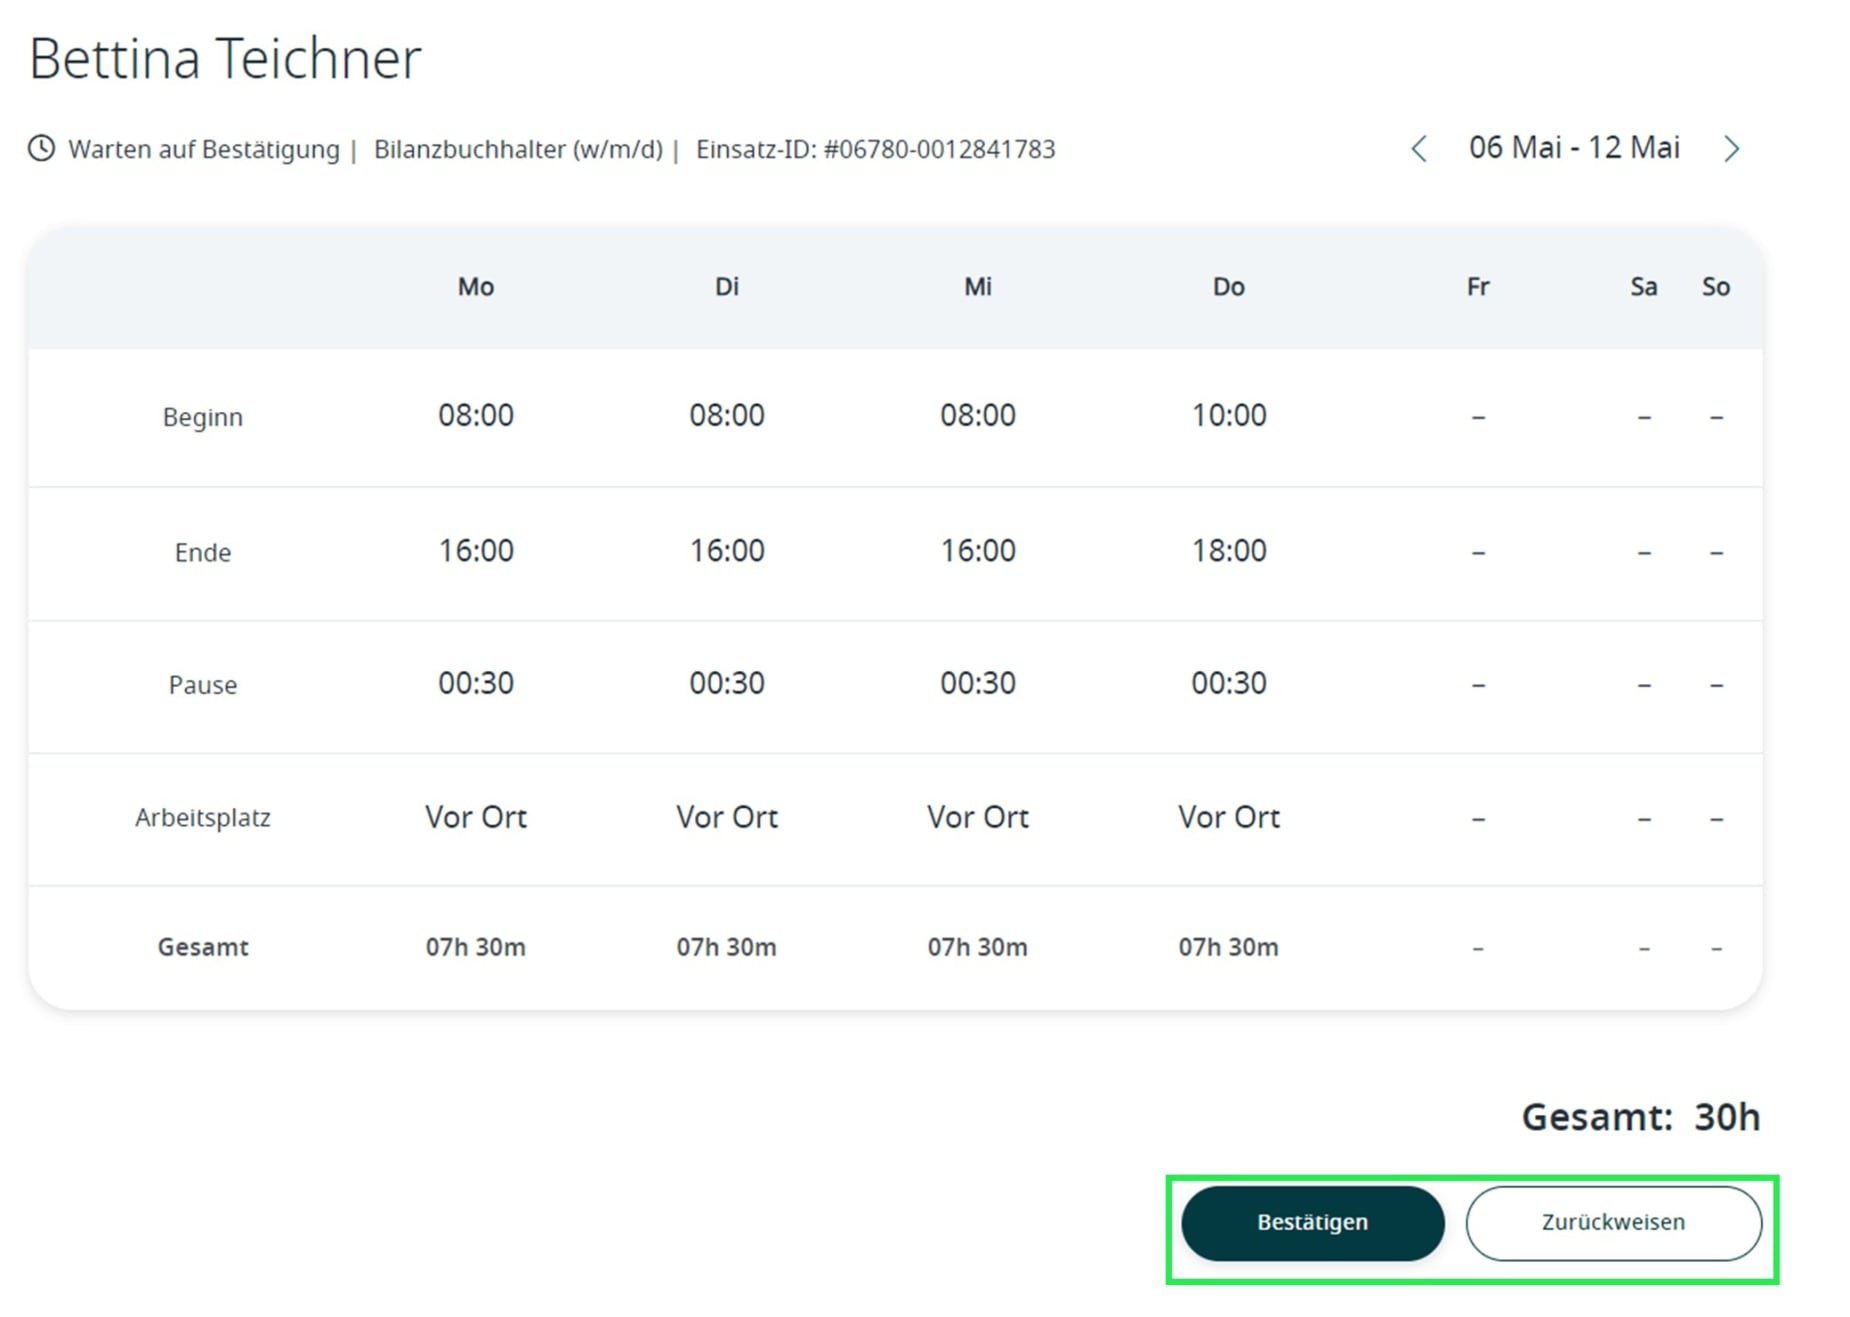Click Thursday's end time 18:00
Viewport: 1850px width, 1317px height.
pos(1228,551)
